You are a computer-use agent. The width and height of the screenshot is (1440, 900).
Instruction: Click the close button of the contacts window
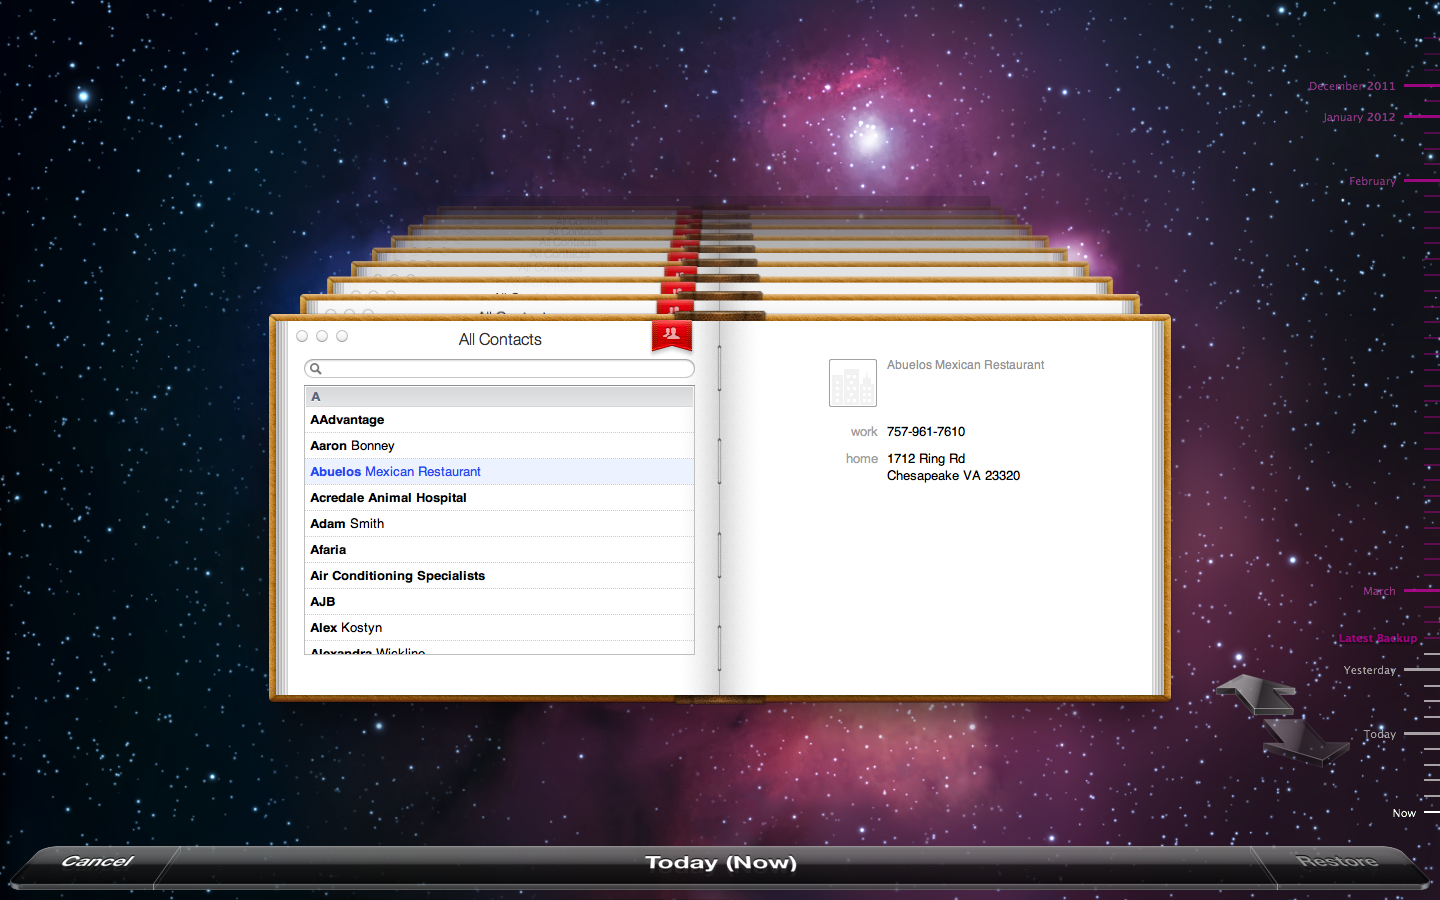302,336
